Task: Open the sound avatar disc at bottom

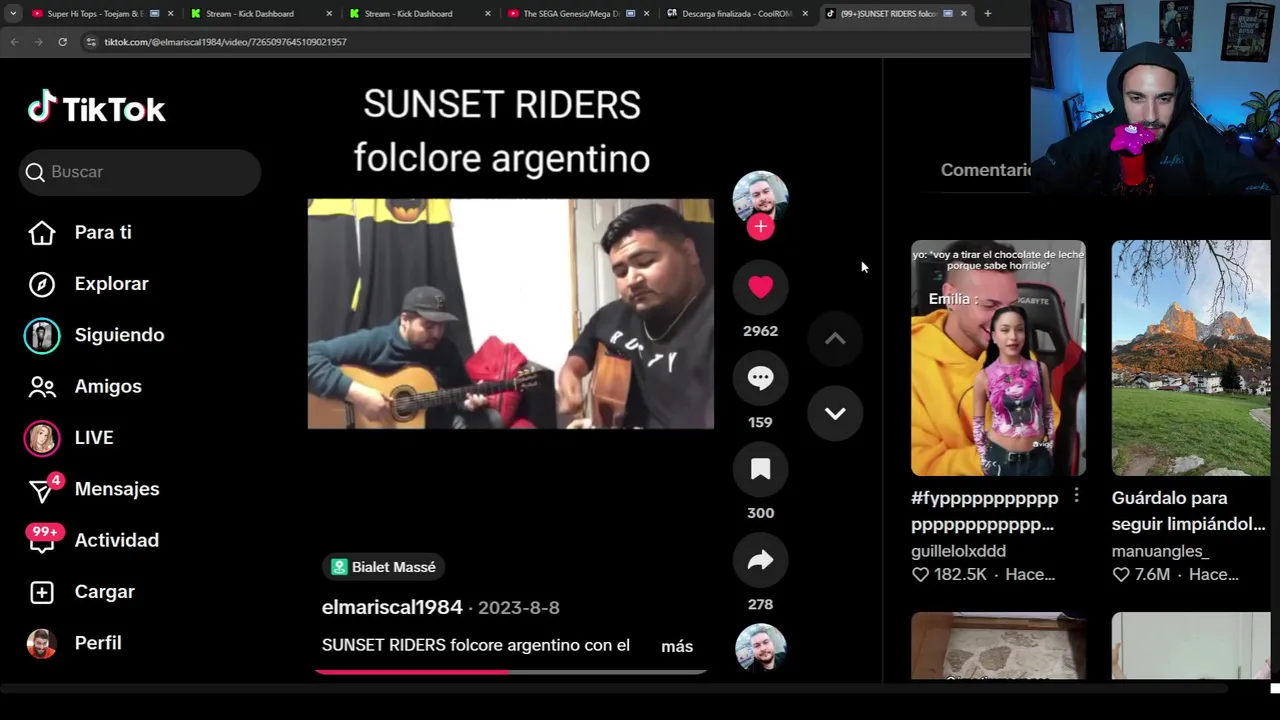Action: [760, 648]
